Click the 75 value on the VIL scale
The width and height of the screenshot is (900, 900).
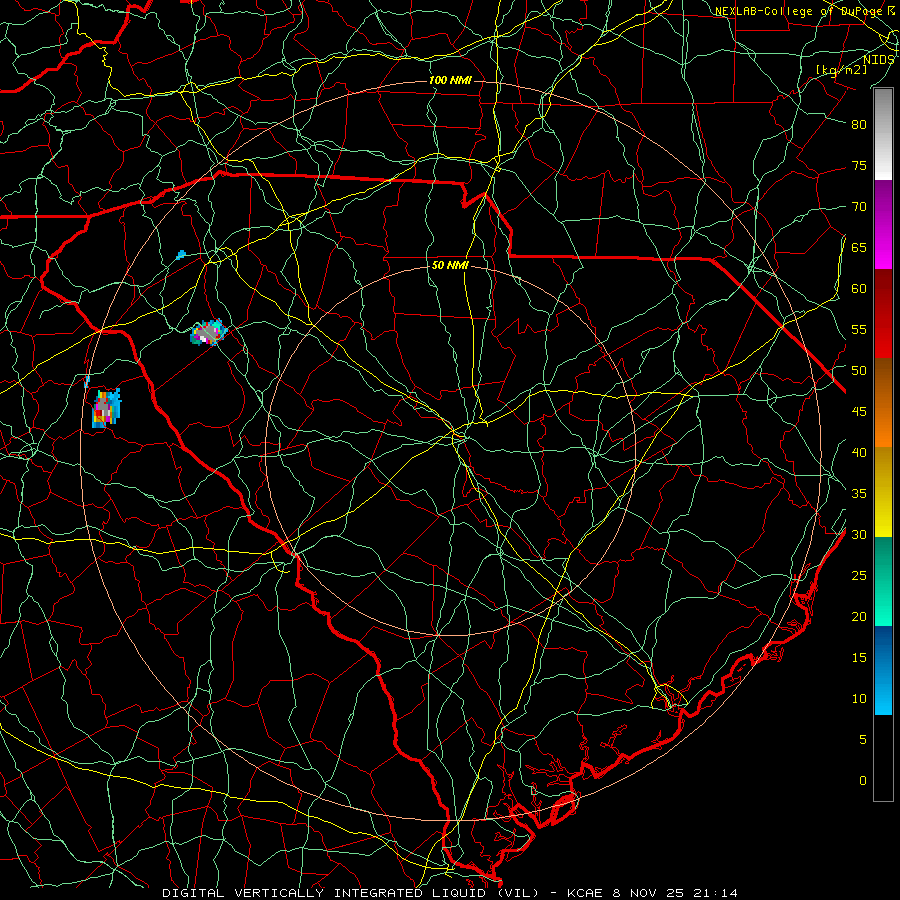click(859, 165)
